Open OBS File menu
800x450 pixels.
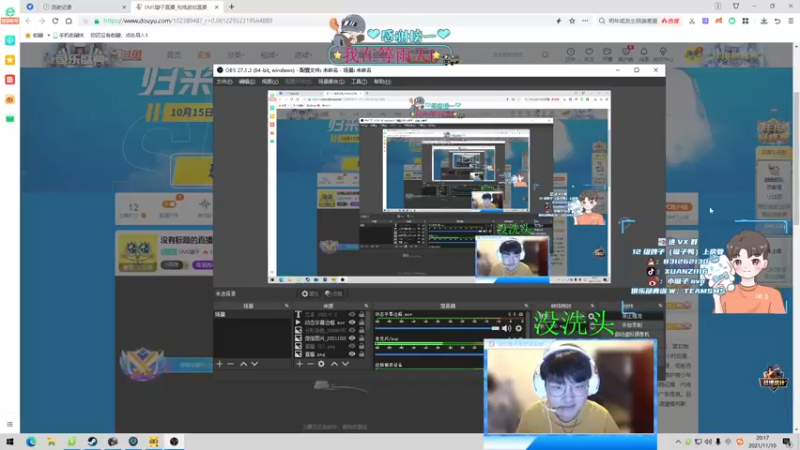tap(224, 82)
